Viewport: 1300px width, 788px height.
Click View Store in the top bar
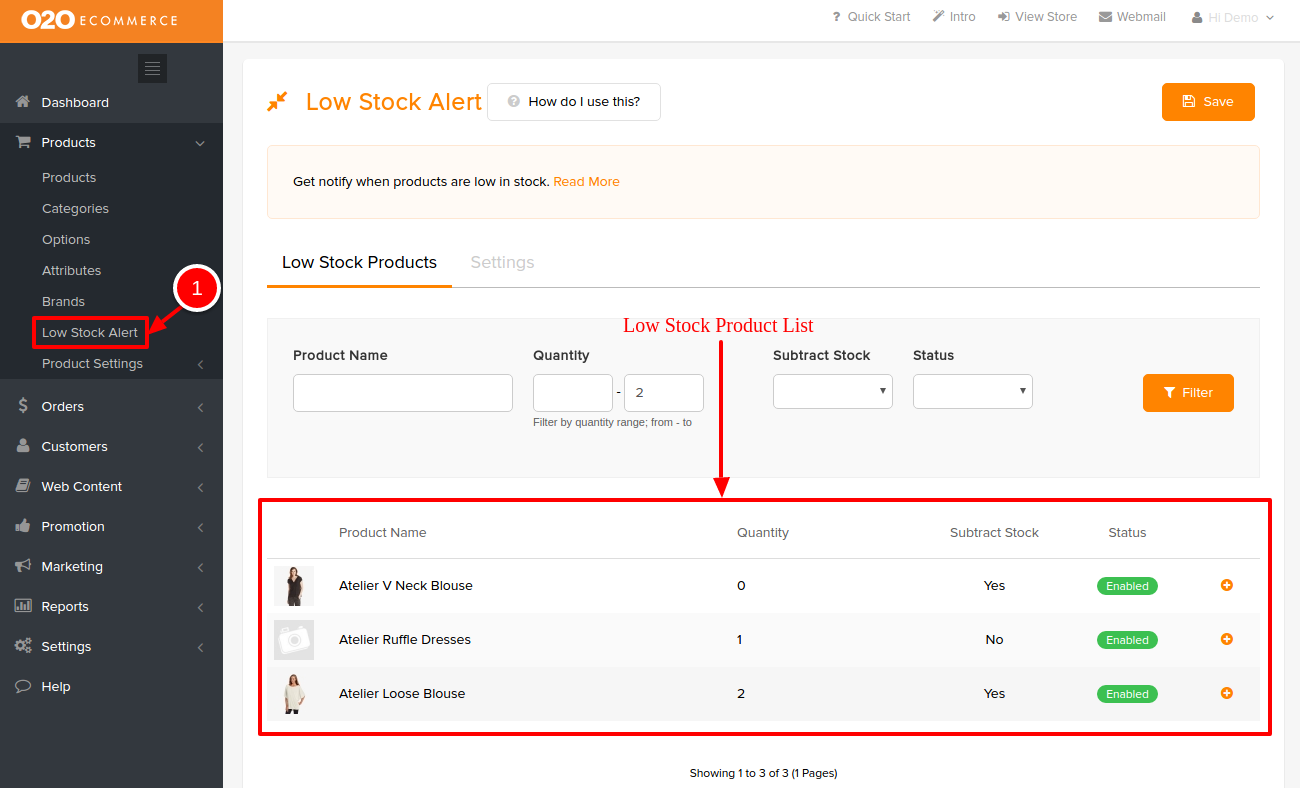tap(1037, 17)
